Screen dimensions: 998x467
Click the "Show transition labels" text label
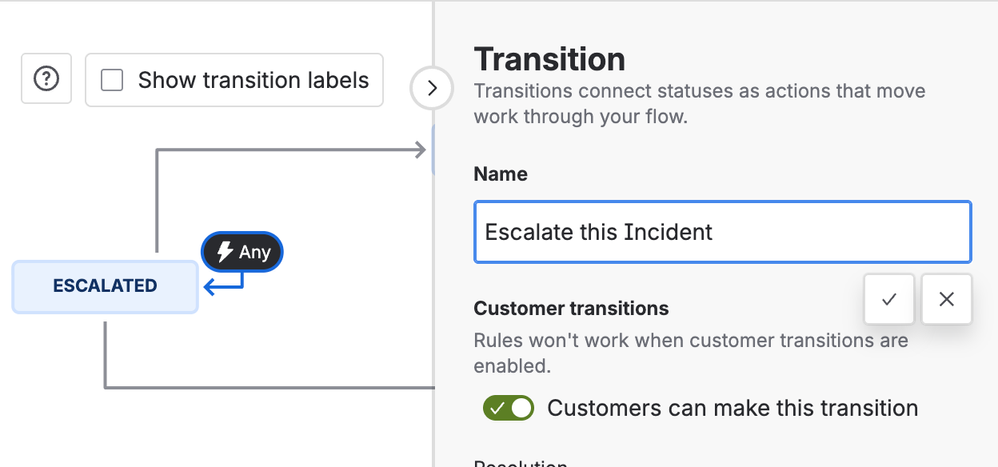tap(253, 81)
